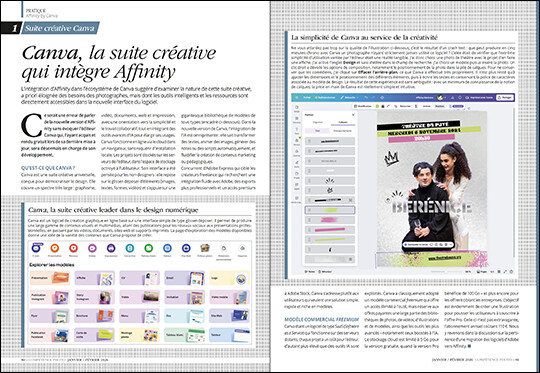Click the Position button in context toolbar
This screenshot has height=373, width=540.
439,106
